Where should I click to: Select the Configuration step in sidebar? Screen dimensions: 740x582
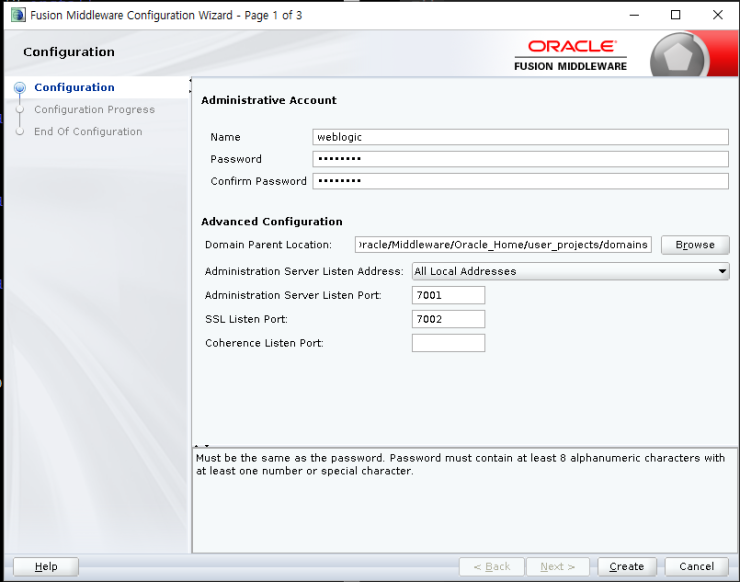(74, 87)
